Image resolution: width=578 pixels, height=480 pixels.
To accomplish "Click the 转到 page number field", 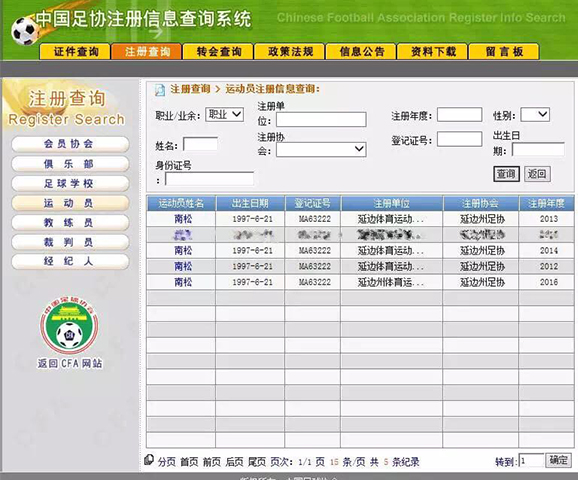I will coord(531,460).
